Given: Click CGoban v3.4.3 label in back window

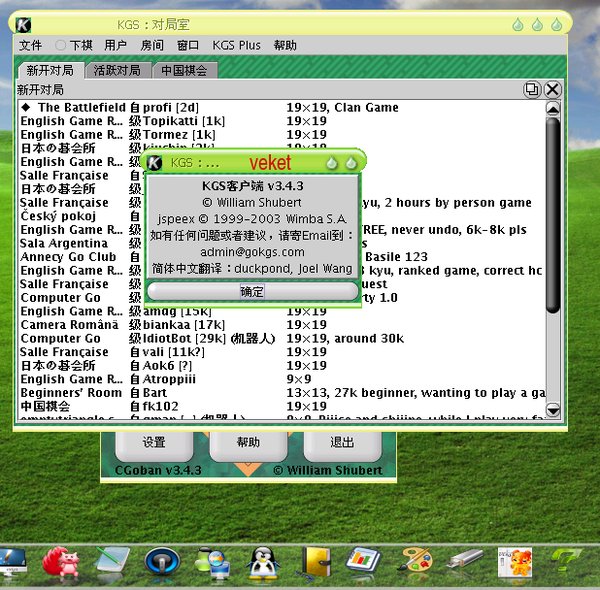Looking at the screenshot, I should (x=158, y=470).
